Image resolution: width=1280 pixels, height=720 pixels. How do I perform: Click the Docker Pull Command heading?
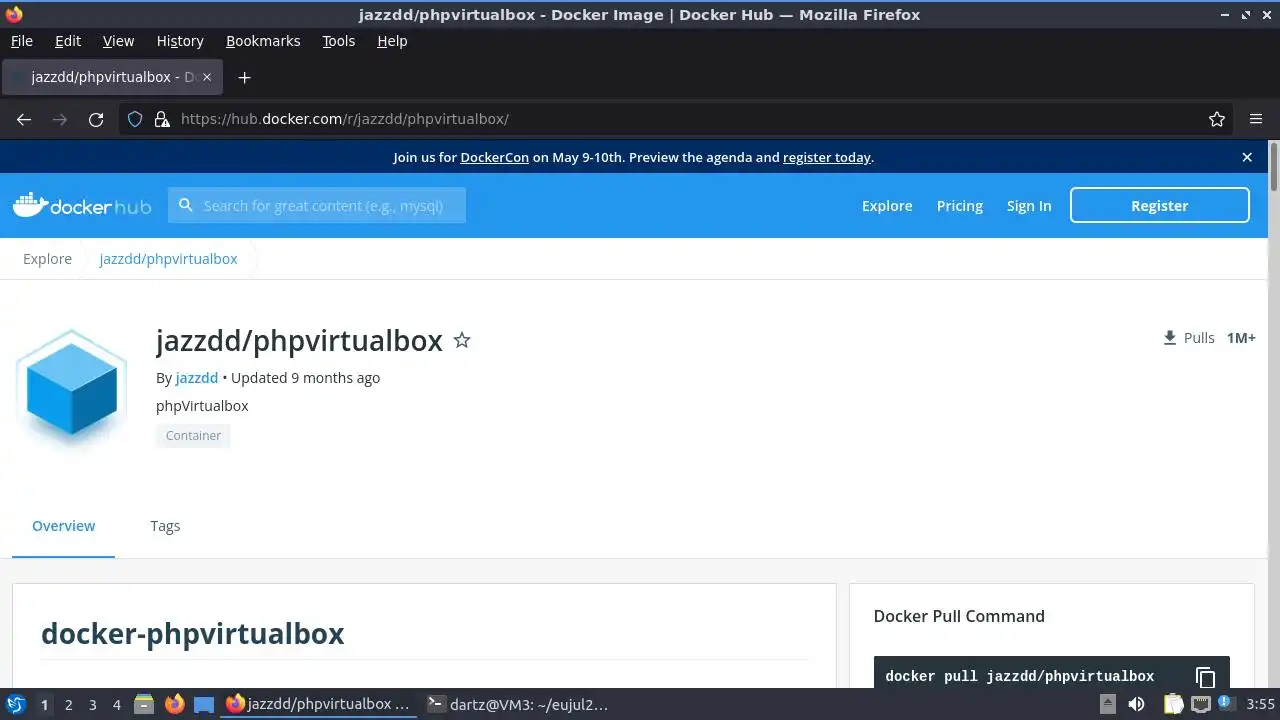coord(959,616)
